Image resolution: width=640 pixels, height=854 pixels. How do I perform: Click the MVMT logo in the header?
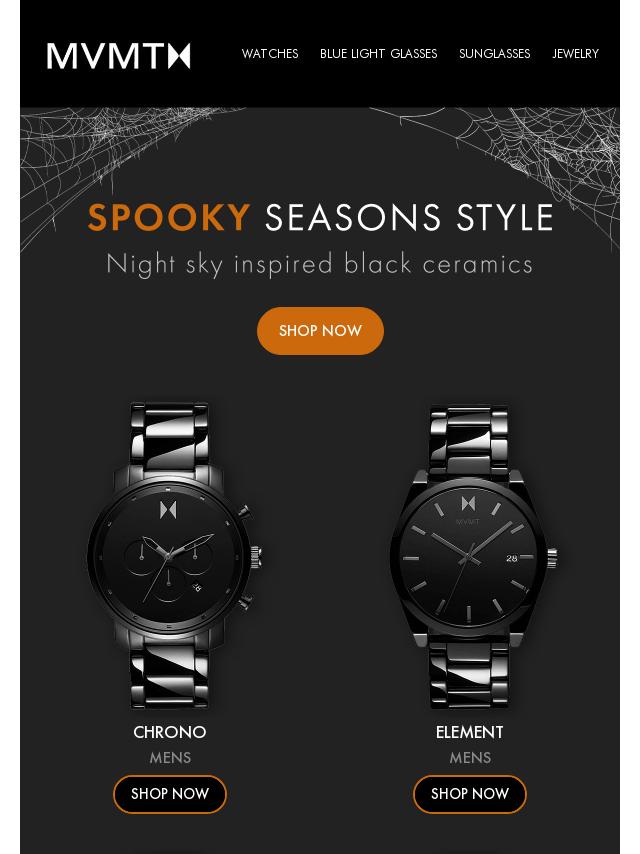click(x=118, y=56)
